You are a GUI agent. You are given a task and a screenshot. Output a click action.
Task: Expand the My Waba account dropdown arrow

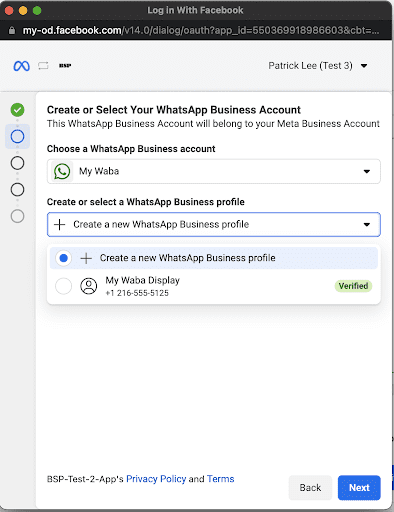tap(367, 171)
